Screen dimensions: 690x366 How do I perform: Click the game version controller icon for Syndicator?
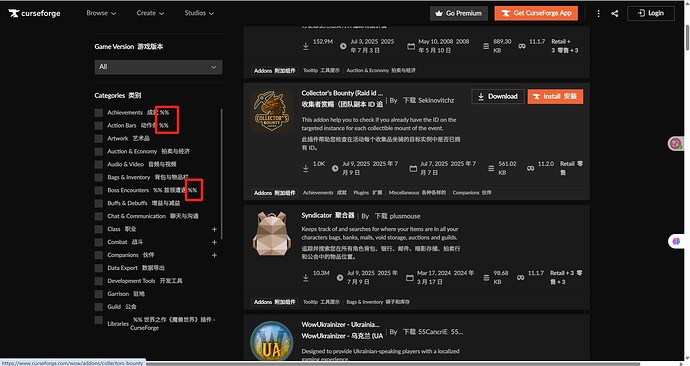click(520, 278)
